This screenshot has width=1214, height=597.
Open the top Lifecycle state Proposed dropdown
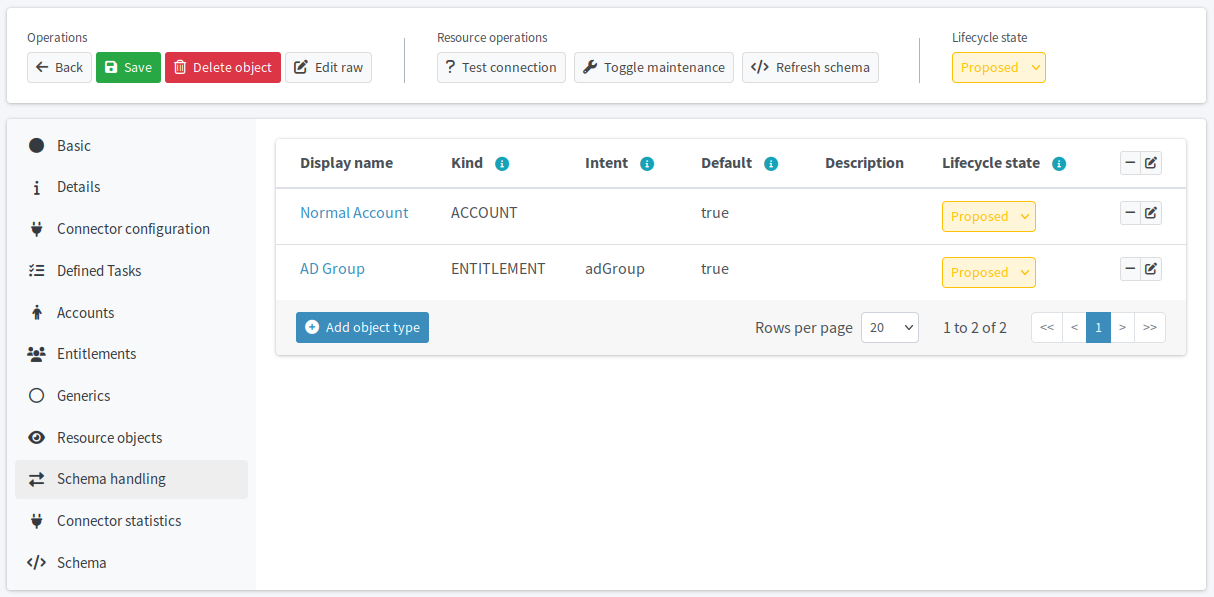pos(998,67)
